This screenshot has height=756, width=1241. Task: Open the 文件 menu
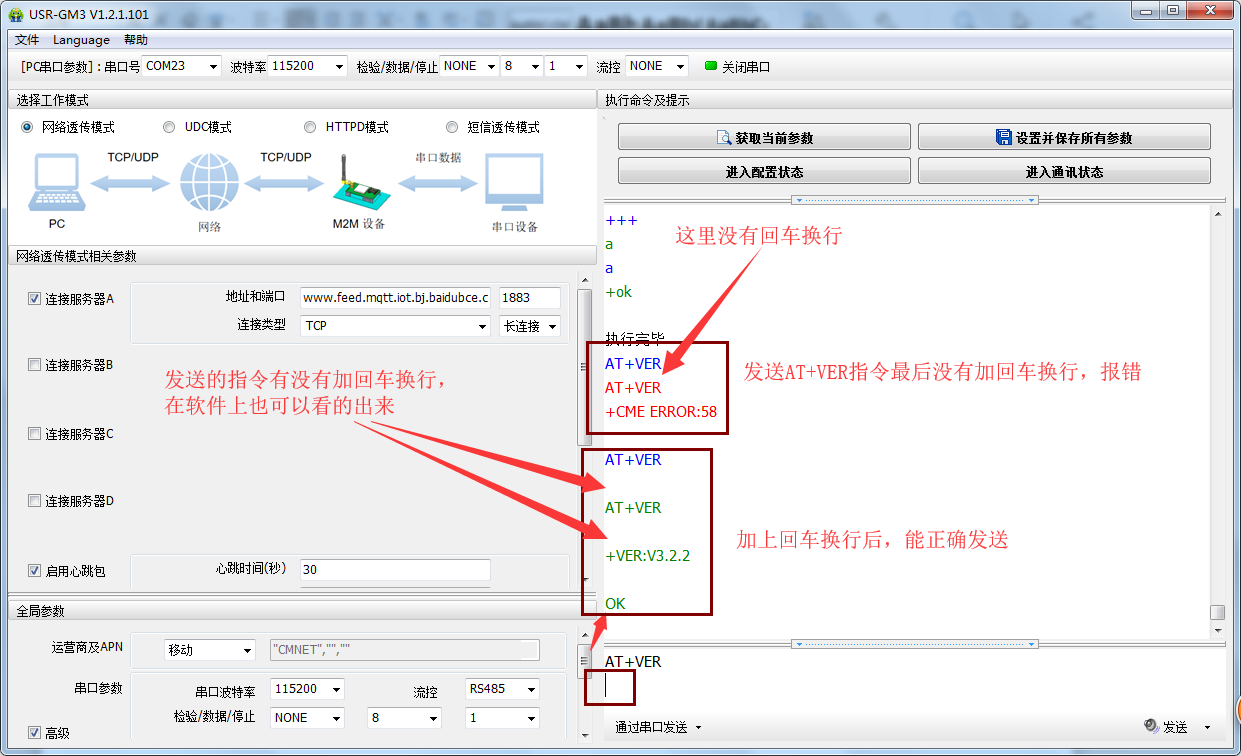tap(27, 40)
